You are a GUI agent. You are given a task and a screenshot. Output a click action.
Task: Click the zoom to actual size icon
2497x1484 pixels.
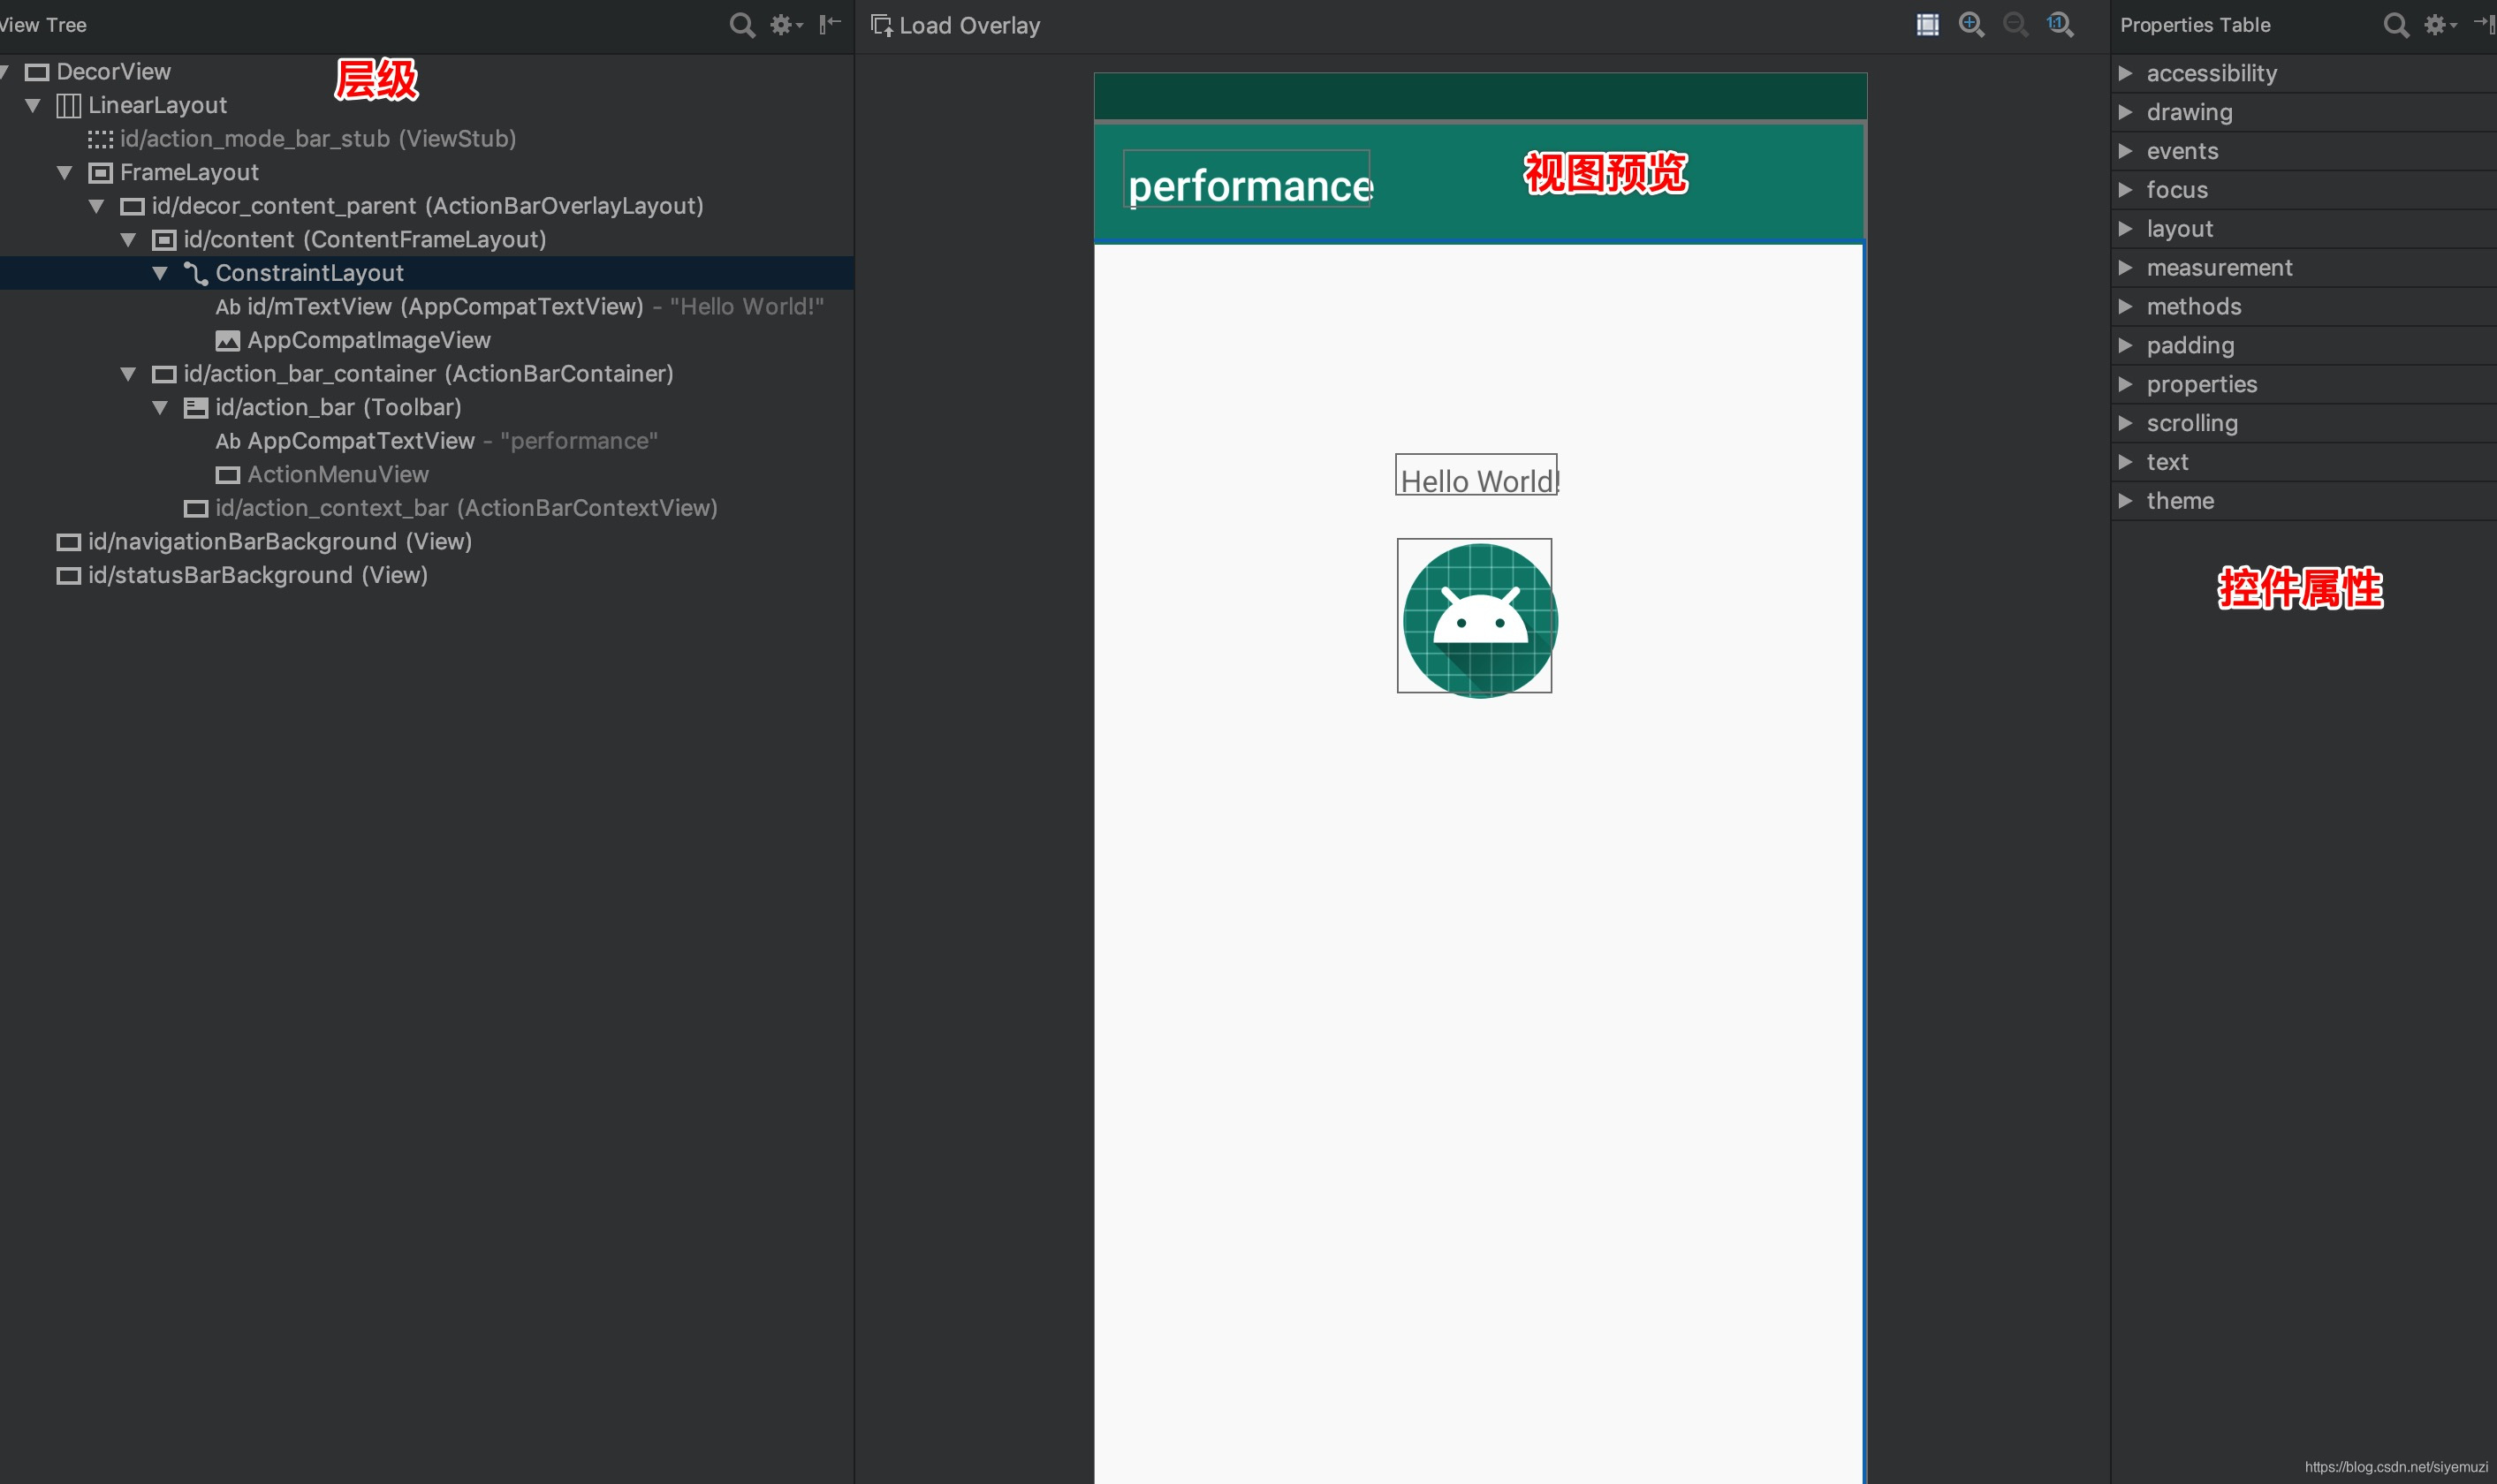(x=2060, y=25)
